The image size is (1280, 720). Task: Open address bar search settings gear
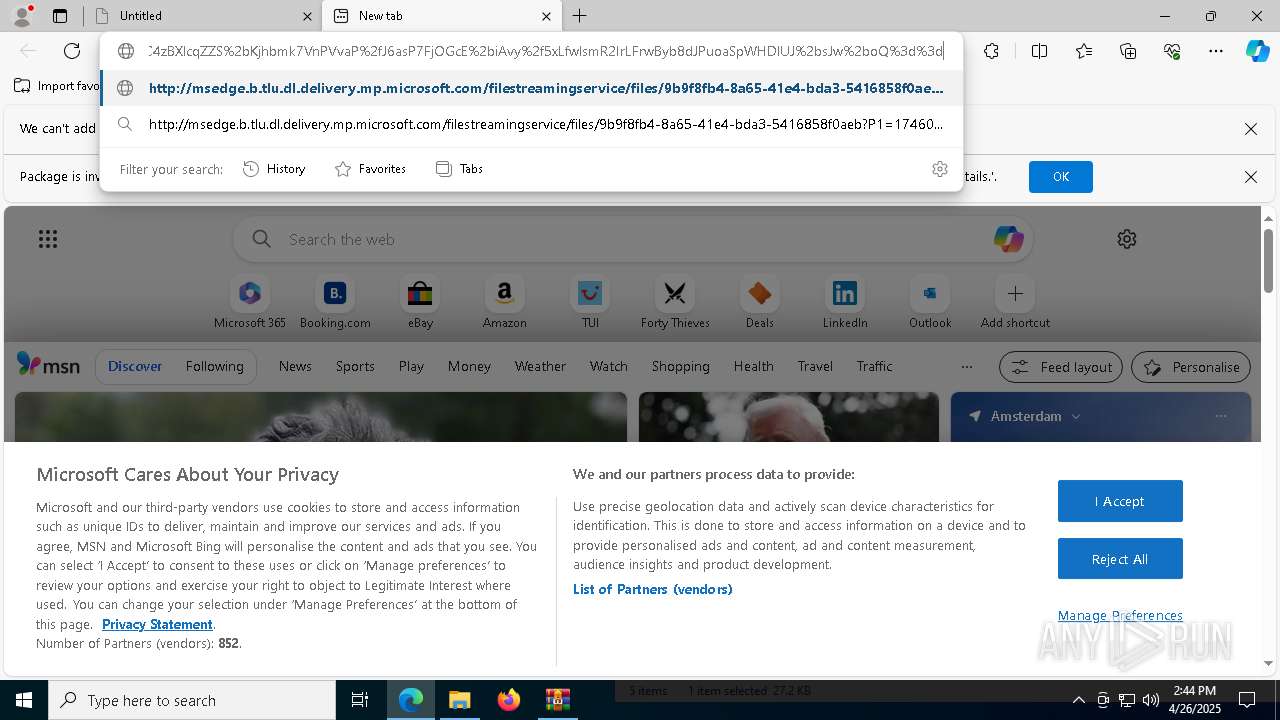(x=939, y=169)
